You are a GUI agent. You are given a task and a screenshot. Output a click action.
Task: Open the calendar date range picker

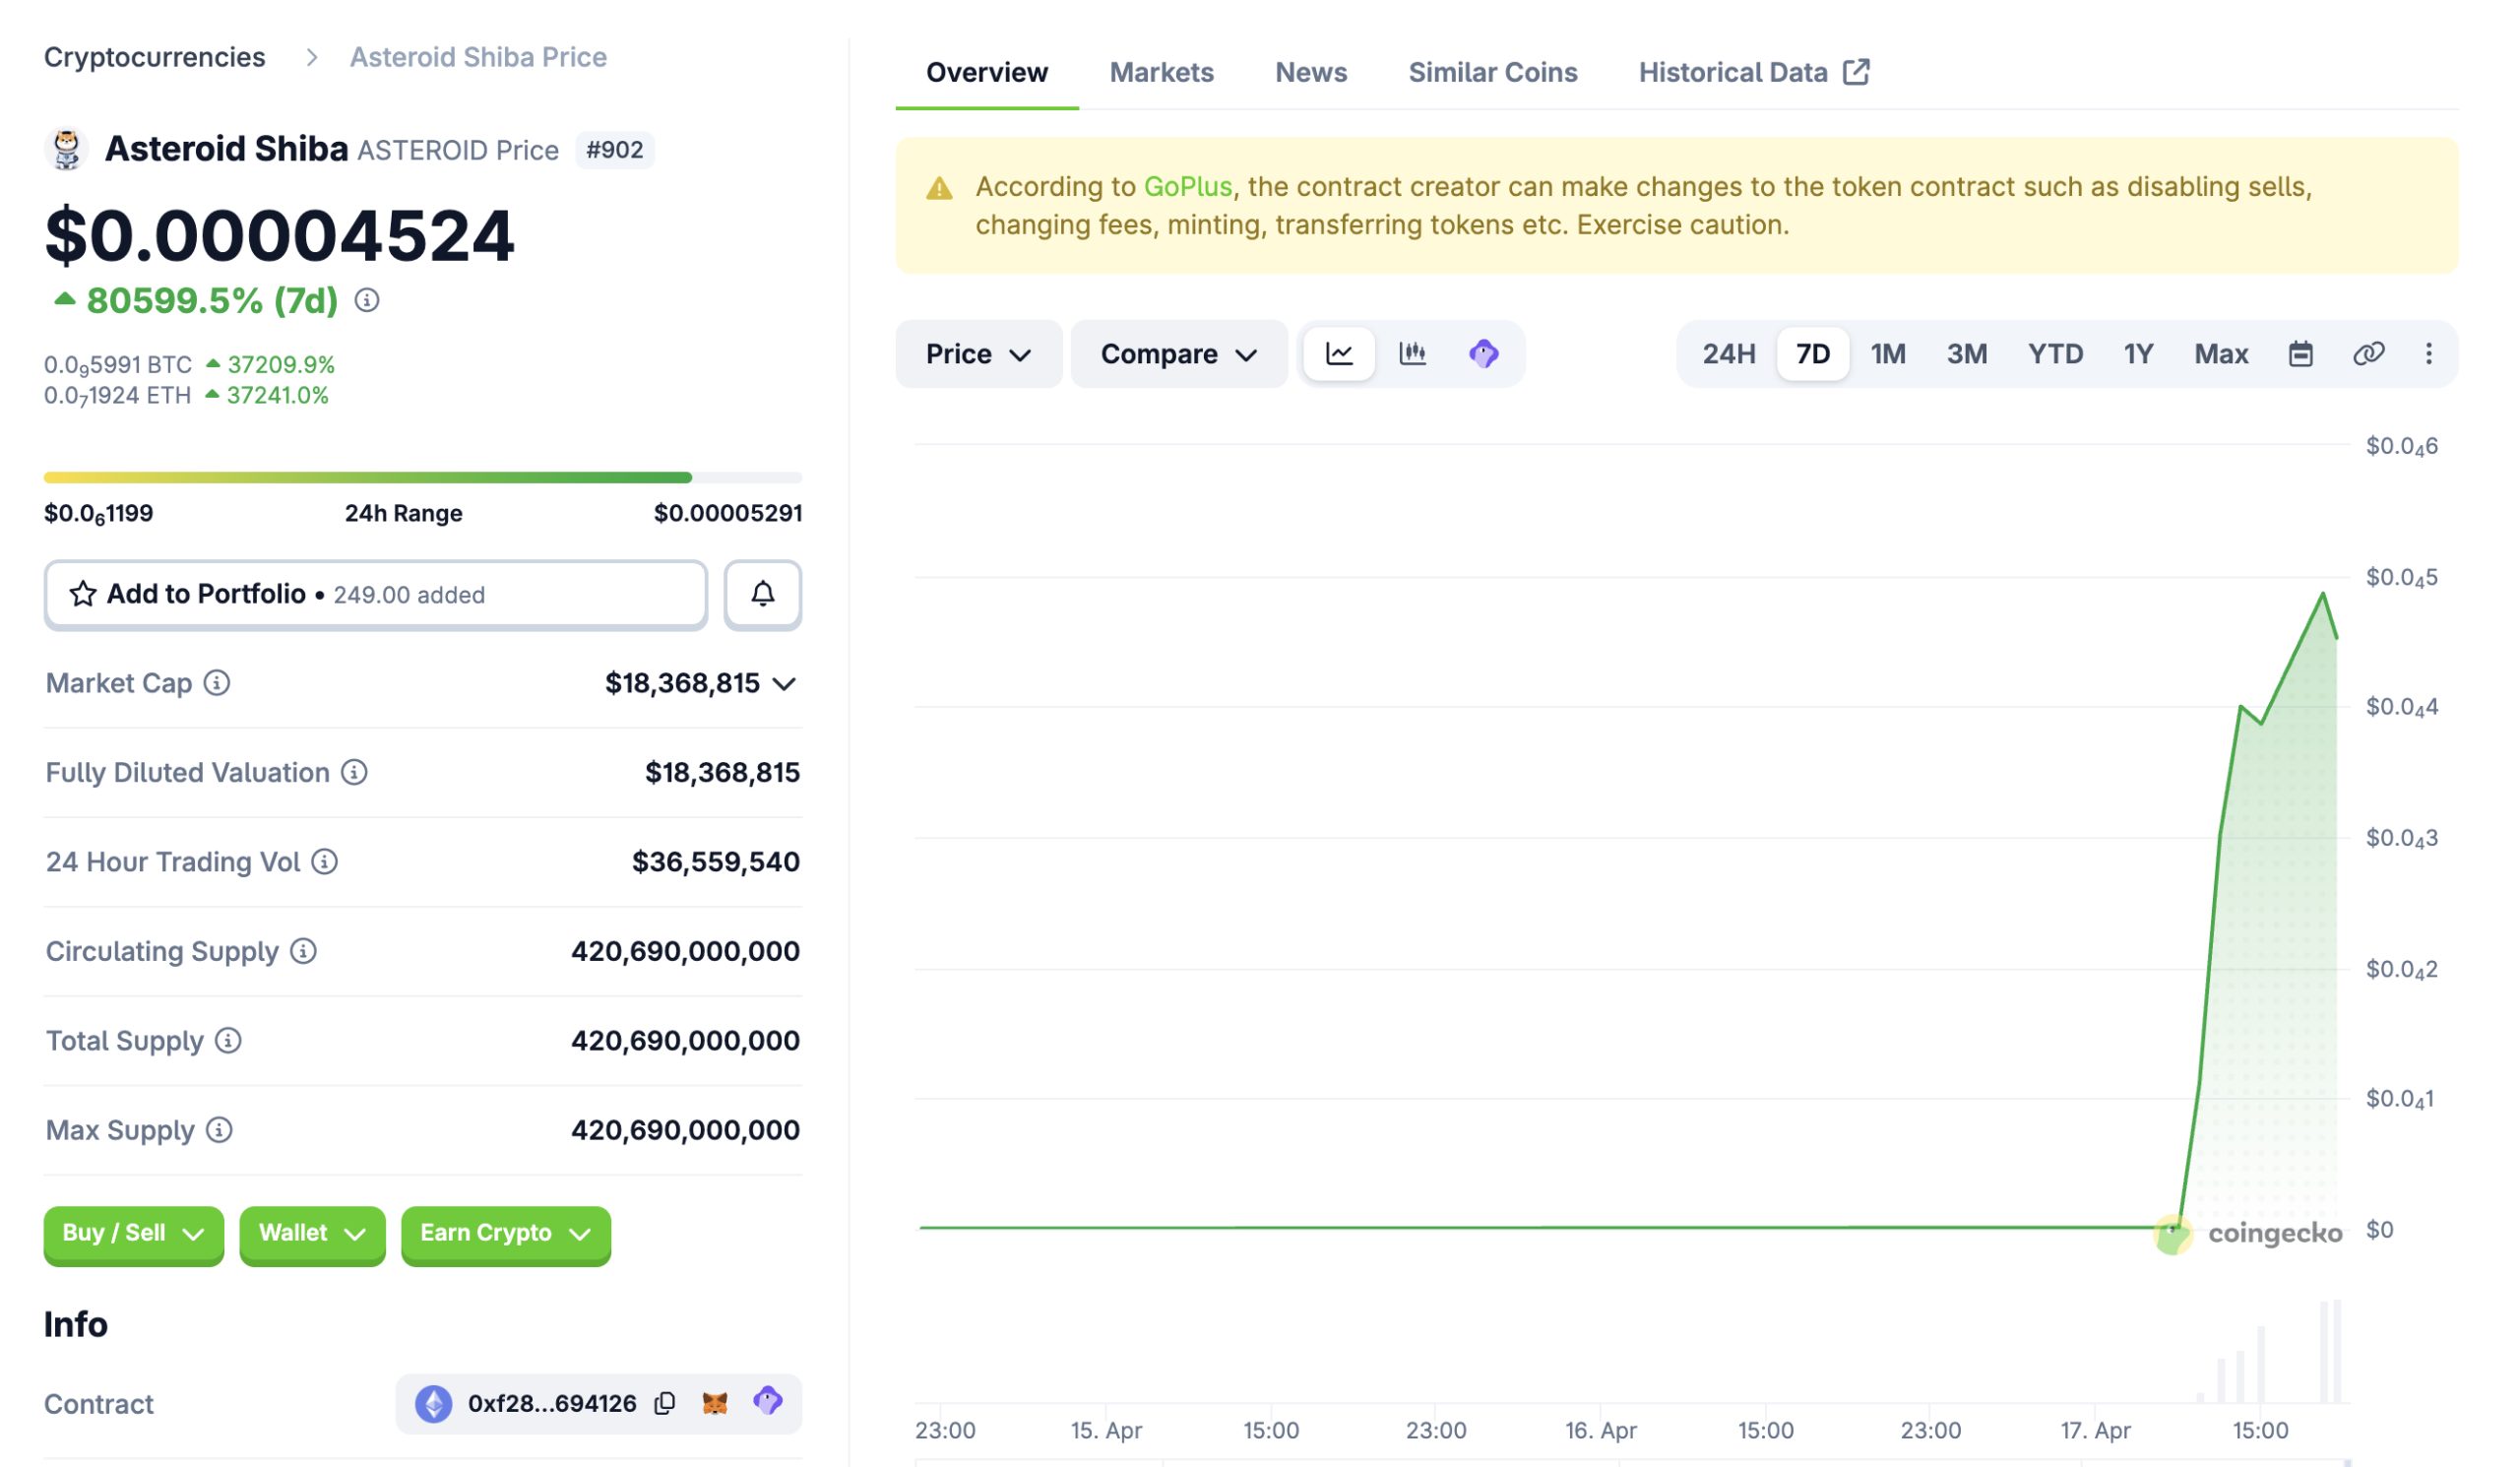coord(2302,354)
